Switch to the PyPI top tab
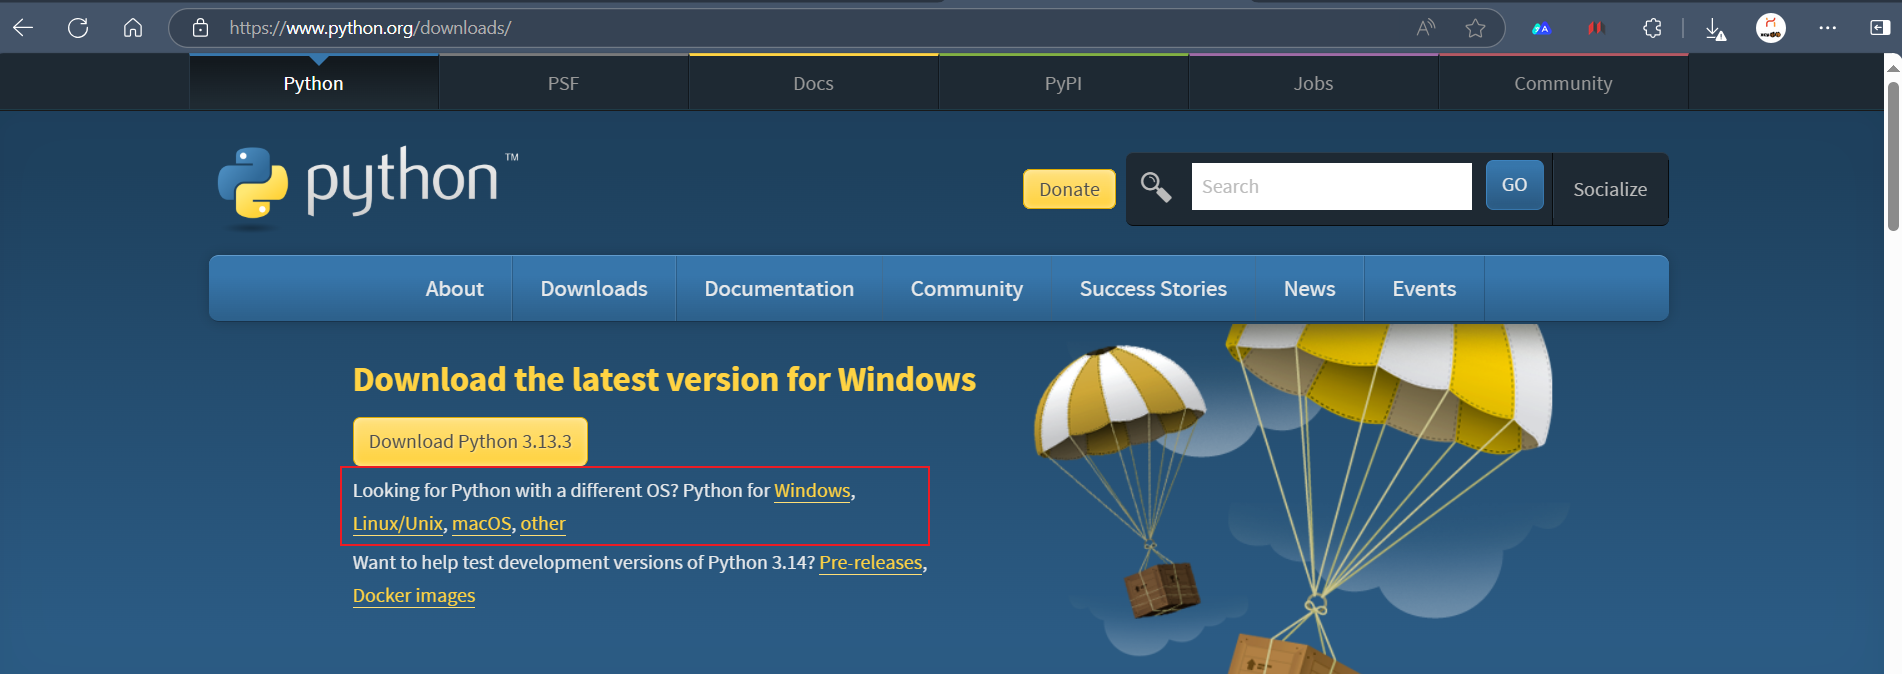This screenshot has width=1902, height=674. click(1063, 84)
